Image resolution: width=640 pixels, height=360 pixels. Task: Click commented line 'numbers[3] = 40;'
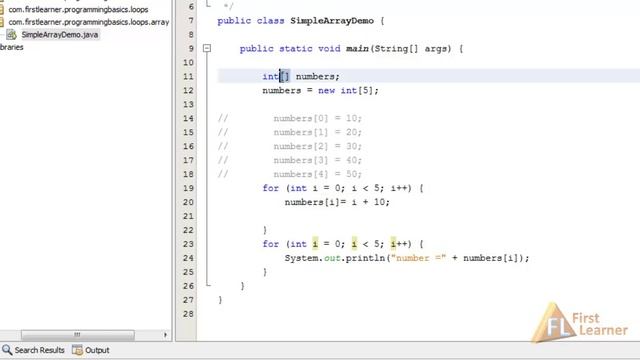[x=318, y=160]
